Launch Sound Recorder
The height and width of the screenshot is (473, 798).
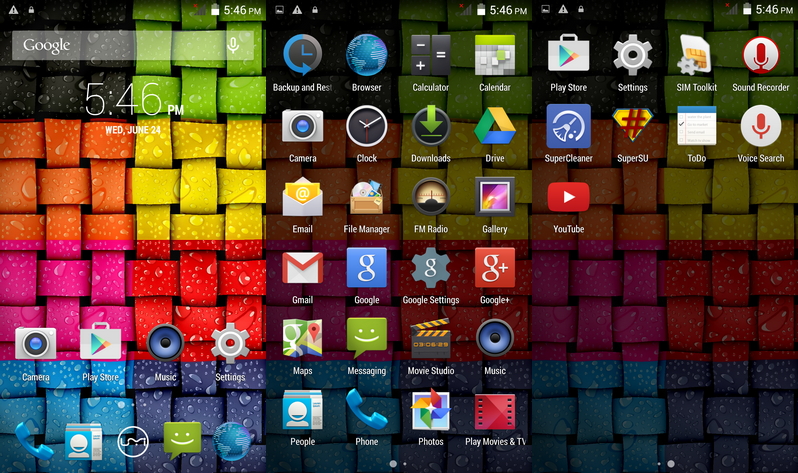coord(760,55)
